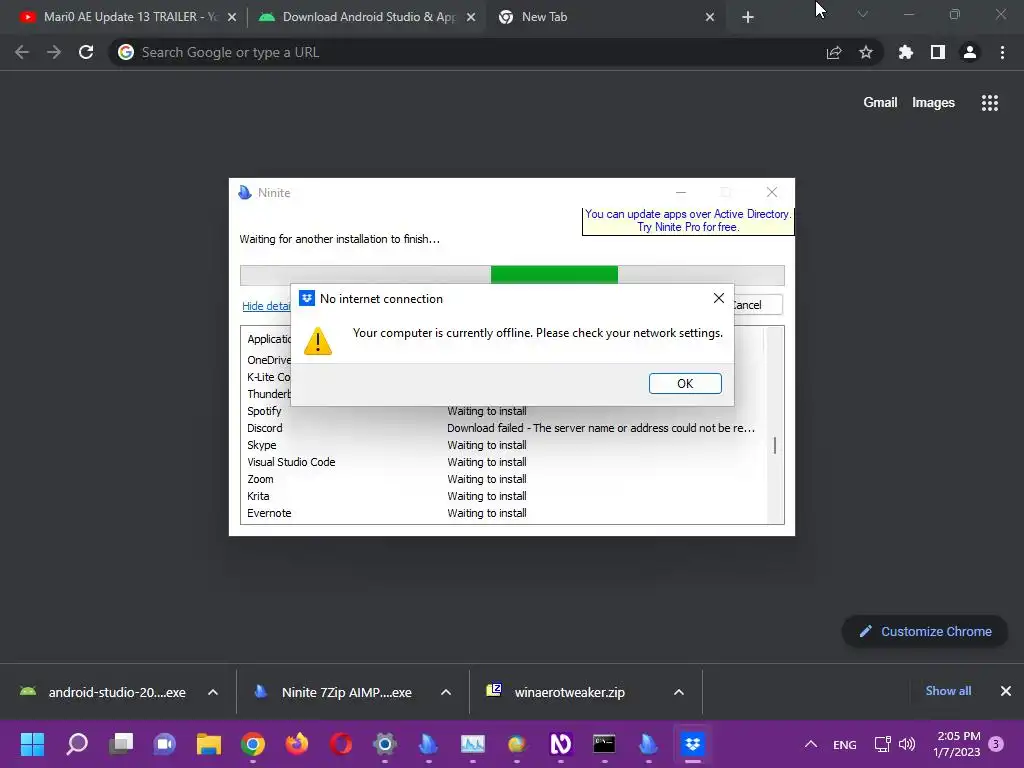Click the Try Ninite Pro for free link
This screenshot has width=1024, height=768.
coord(688,227)
